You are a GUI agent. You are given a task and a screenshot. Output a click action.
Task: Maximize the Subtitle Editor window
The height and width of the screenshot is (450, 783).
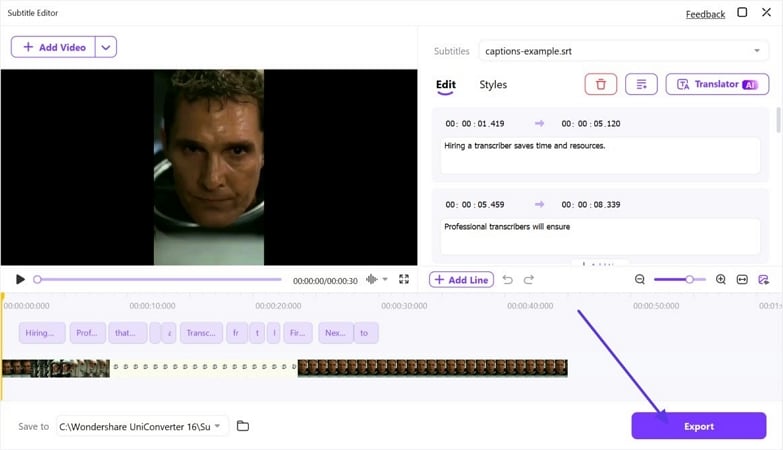[742, 12]
